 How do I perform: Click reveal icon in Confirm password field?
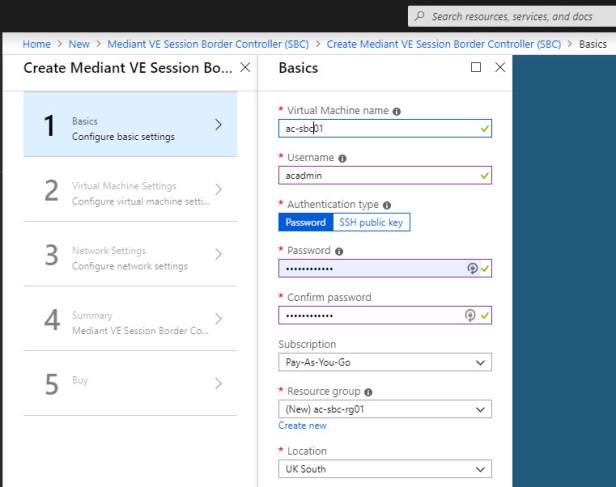point(471,315)
